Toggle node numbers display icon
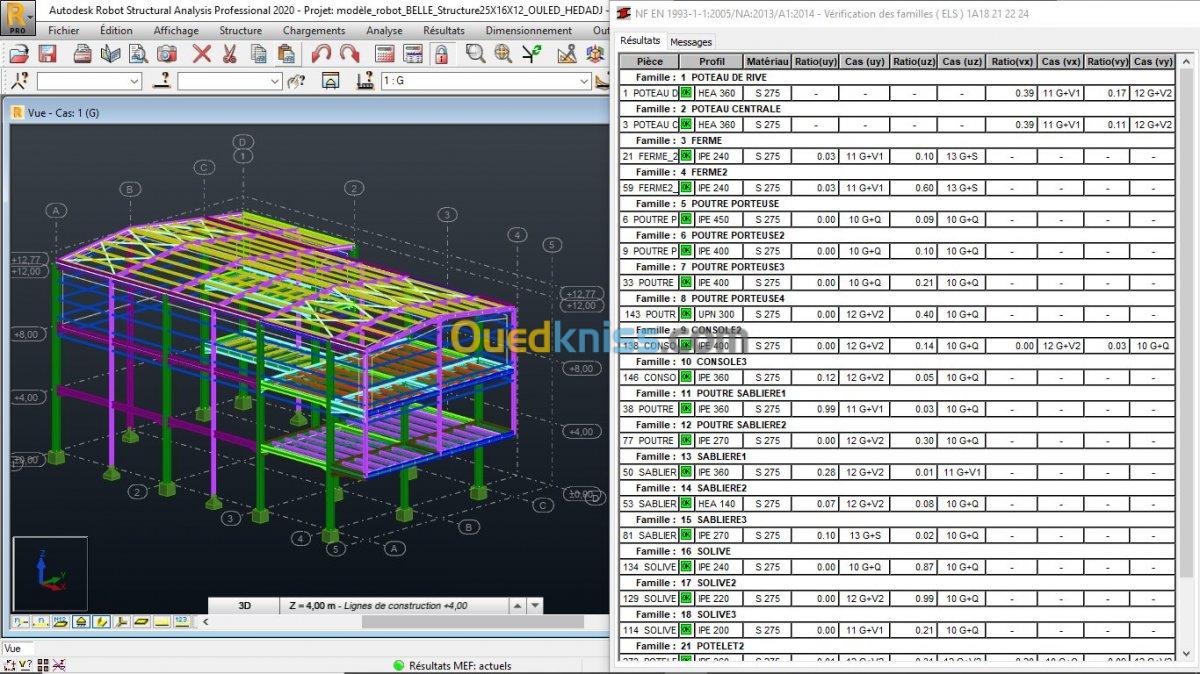This screenshot has width=1200, height=674. 21,622
